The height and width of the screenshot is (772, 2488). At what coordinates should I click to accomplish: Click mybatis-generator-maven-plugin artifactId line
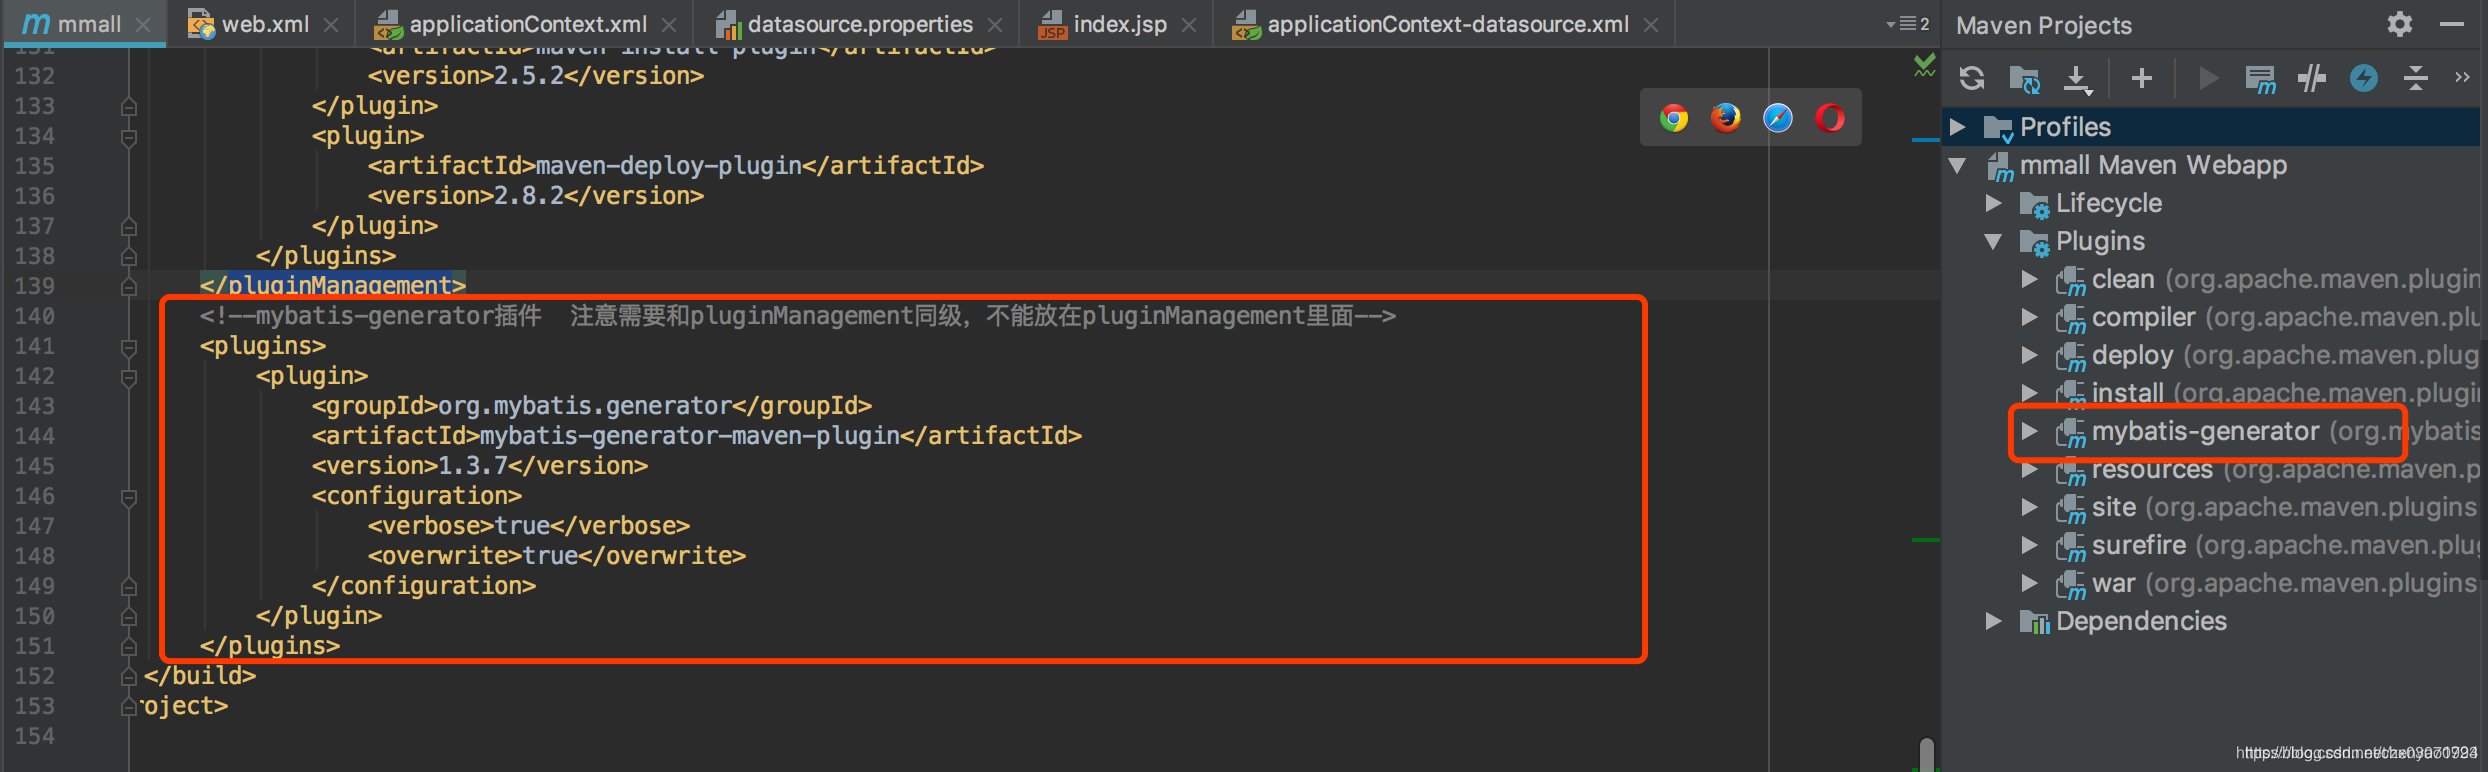click(x=696, y=436)
